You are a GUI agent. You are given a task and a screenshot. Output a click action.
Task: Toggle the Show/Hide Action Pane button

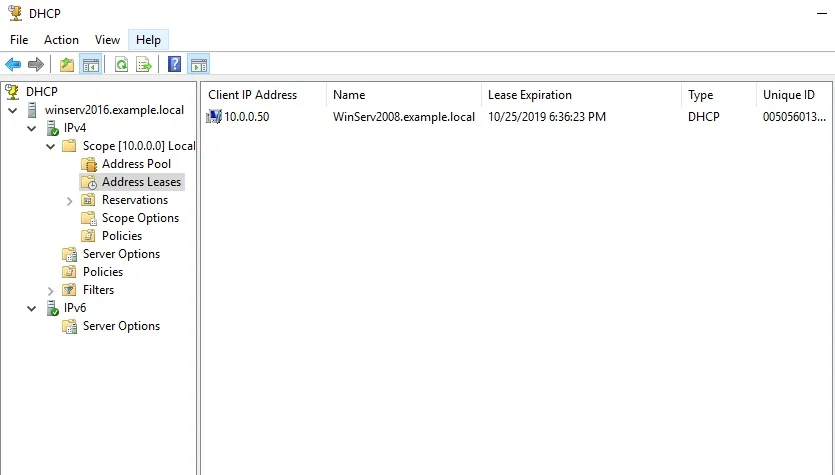[x=198, y=65]
